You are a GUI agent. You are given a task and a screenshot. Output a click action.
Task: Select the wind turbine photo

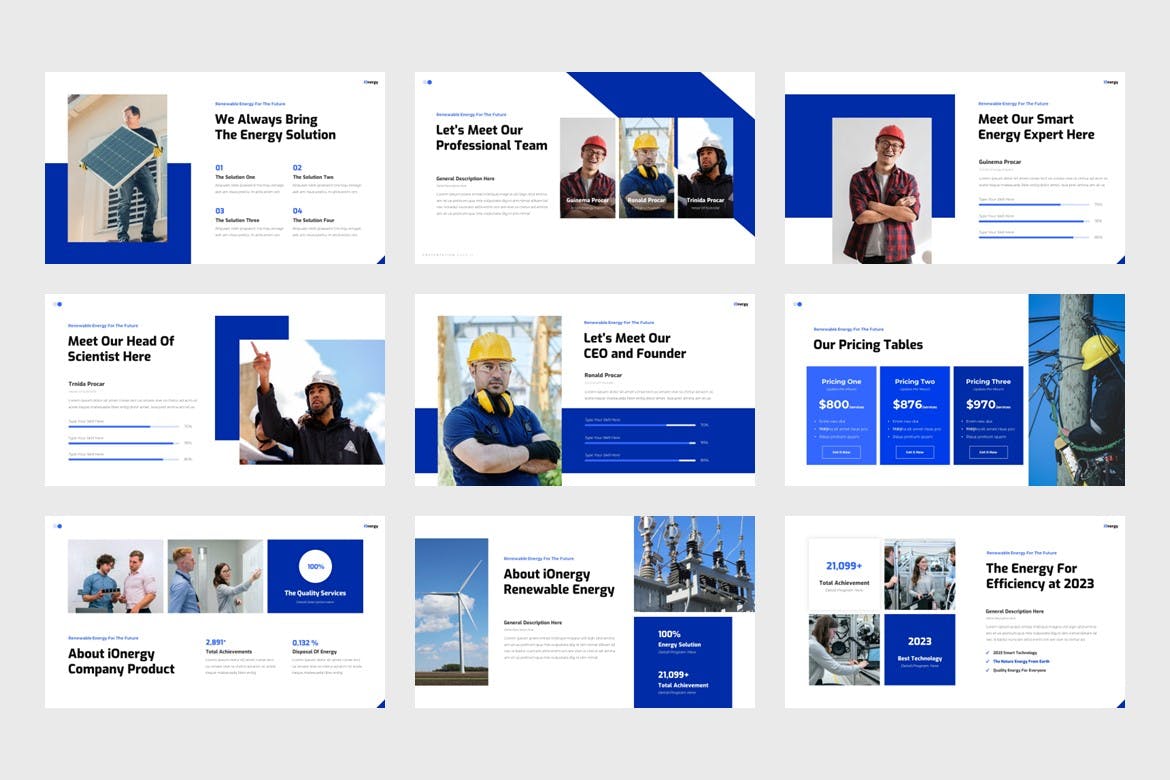click(451, 611)
